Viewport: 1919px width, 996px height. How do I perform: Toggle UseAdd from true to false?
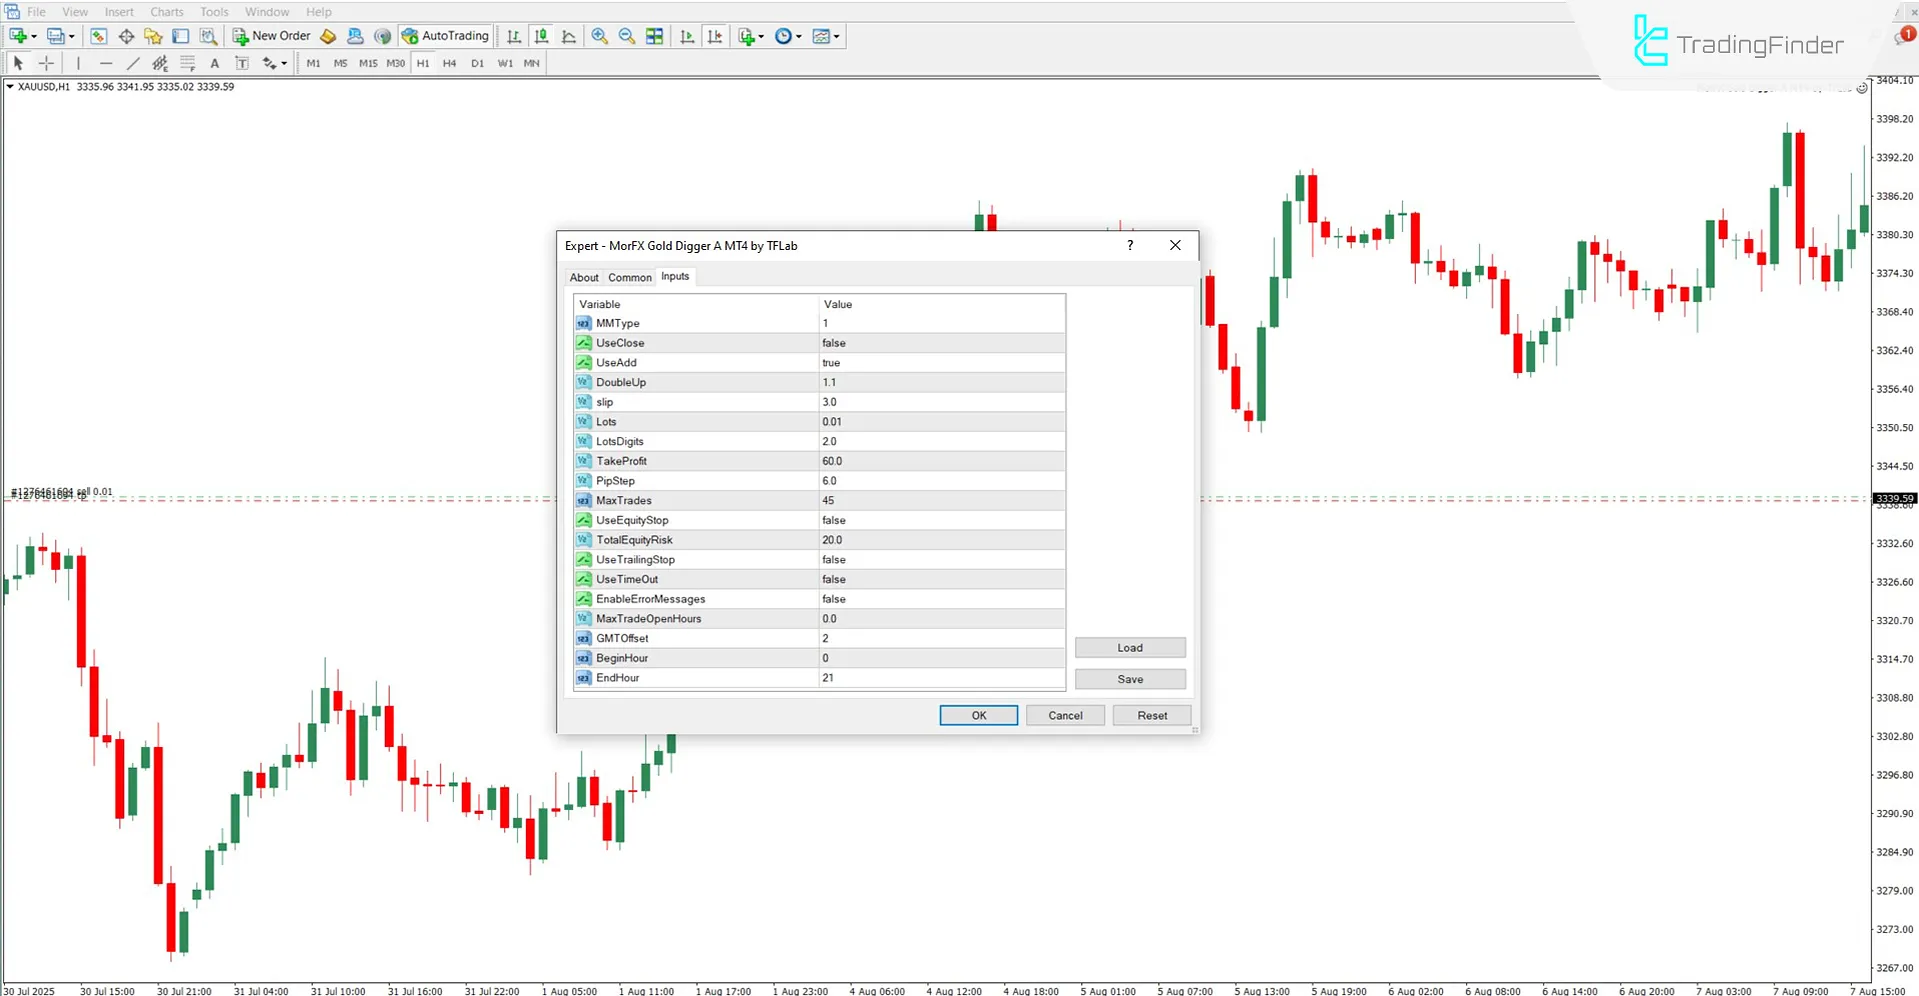[x=940, y=362]
